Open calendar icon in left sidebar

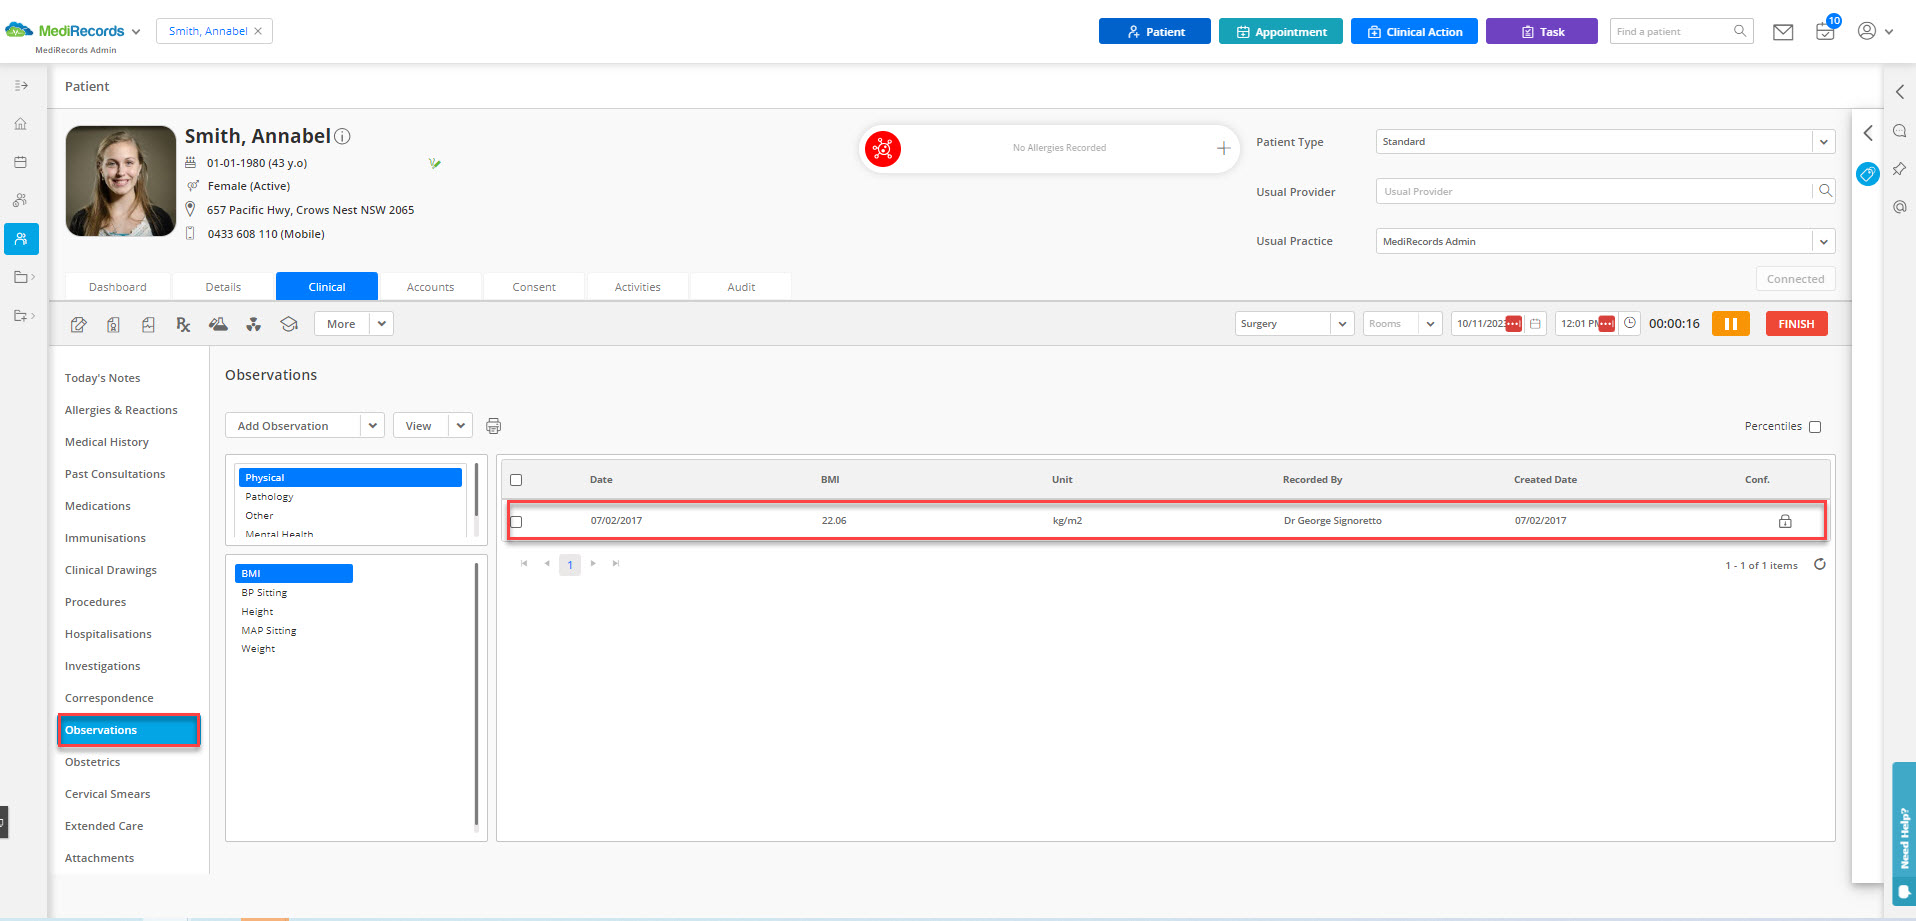pyautogui.click(x=21, y=162)
